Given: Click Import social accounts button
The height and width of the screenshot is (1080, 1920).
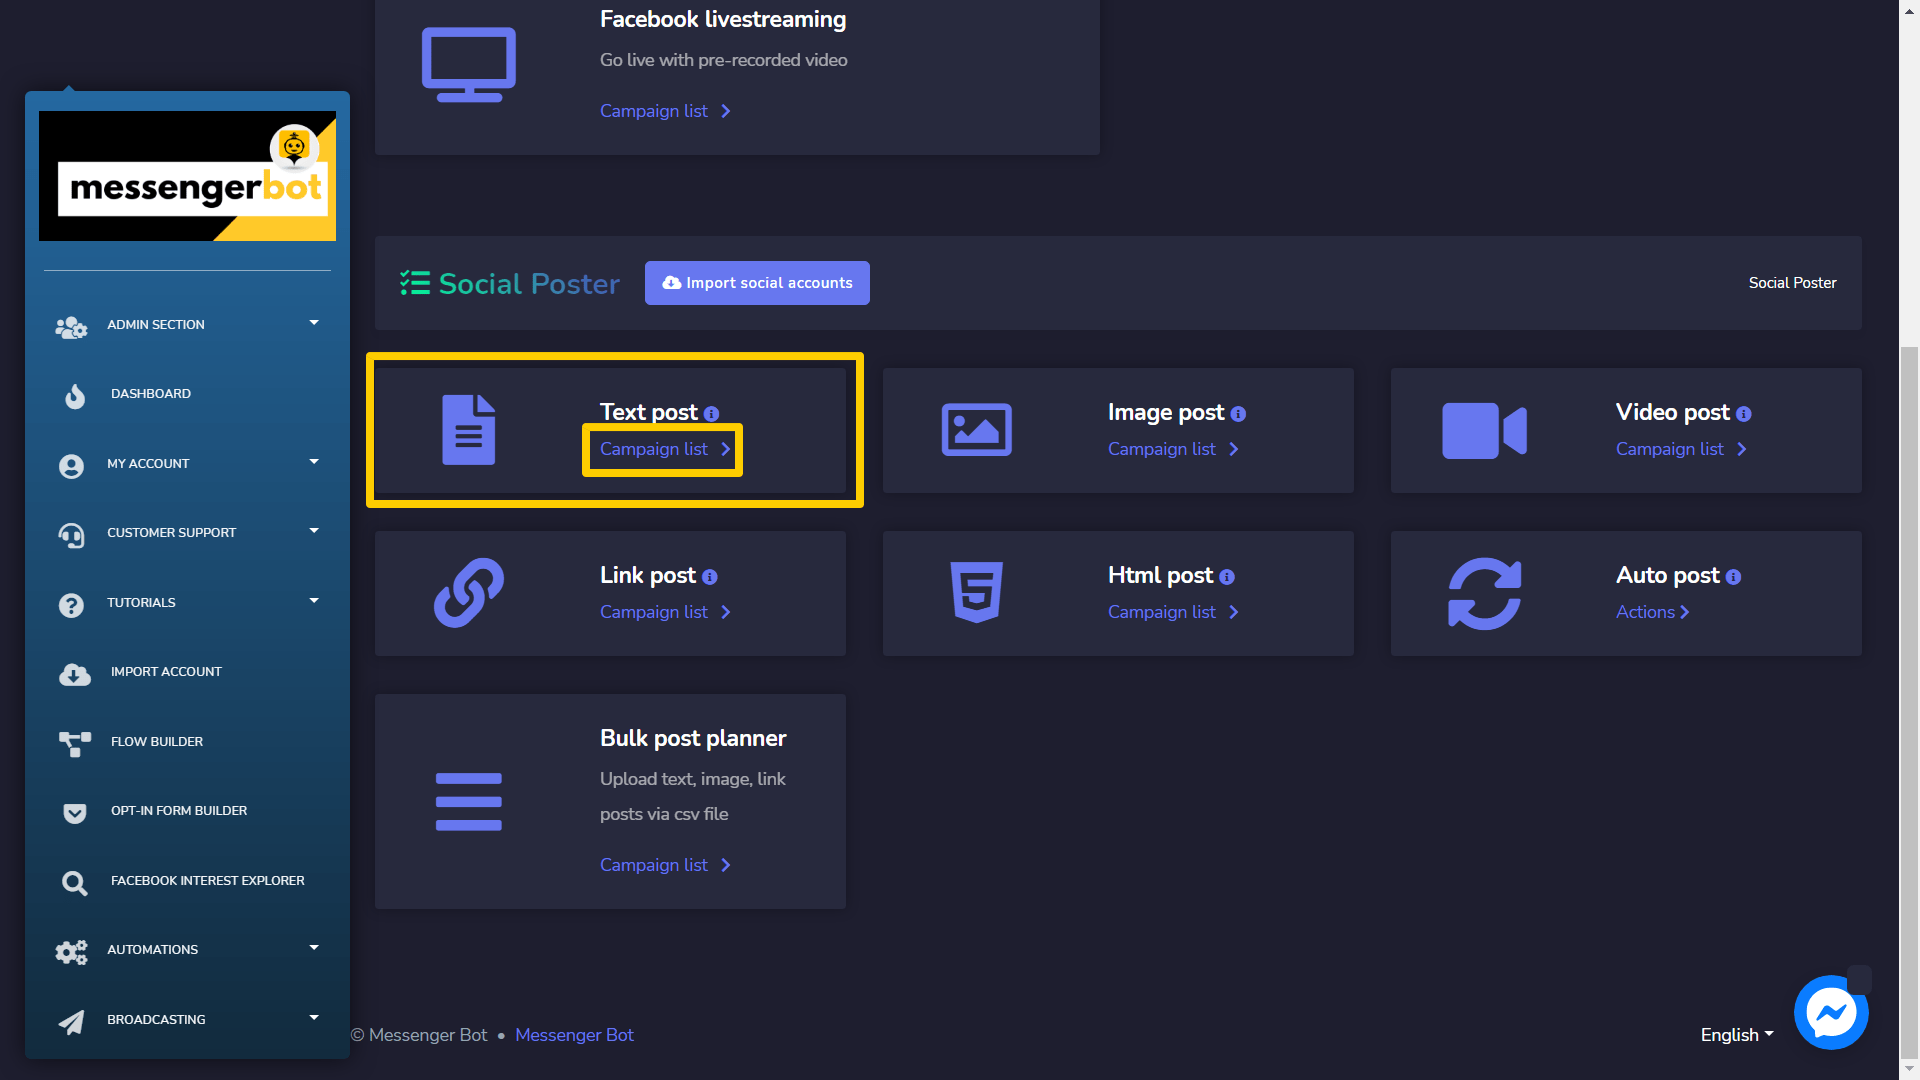Looking at the screenshot, I should 757,283.
